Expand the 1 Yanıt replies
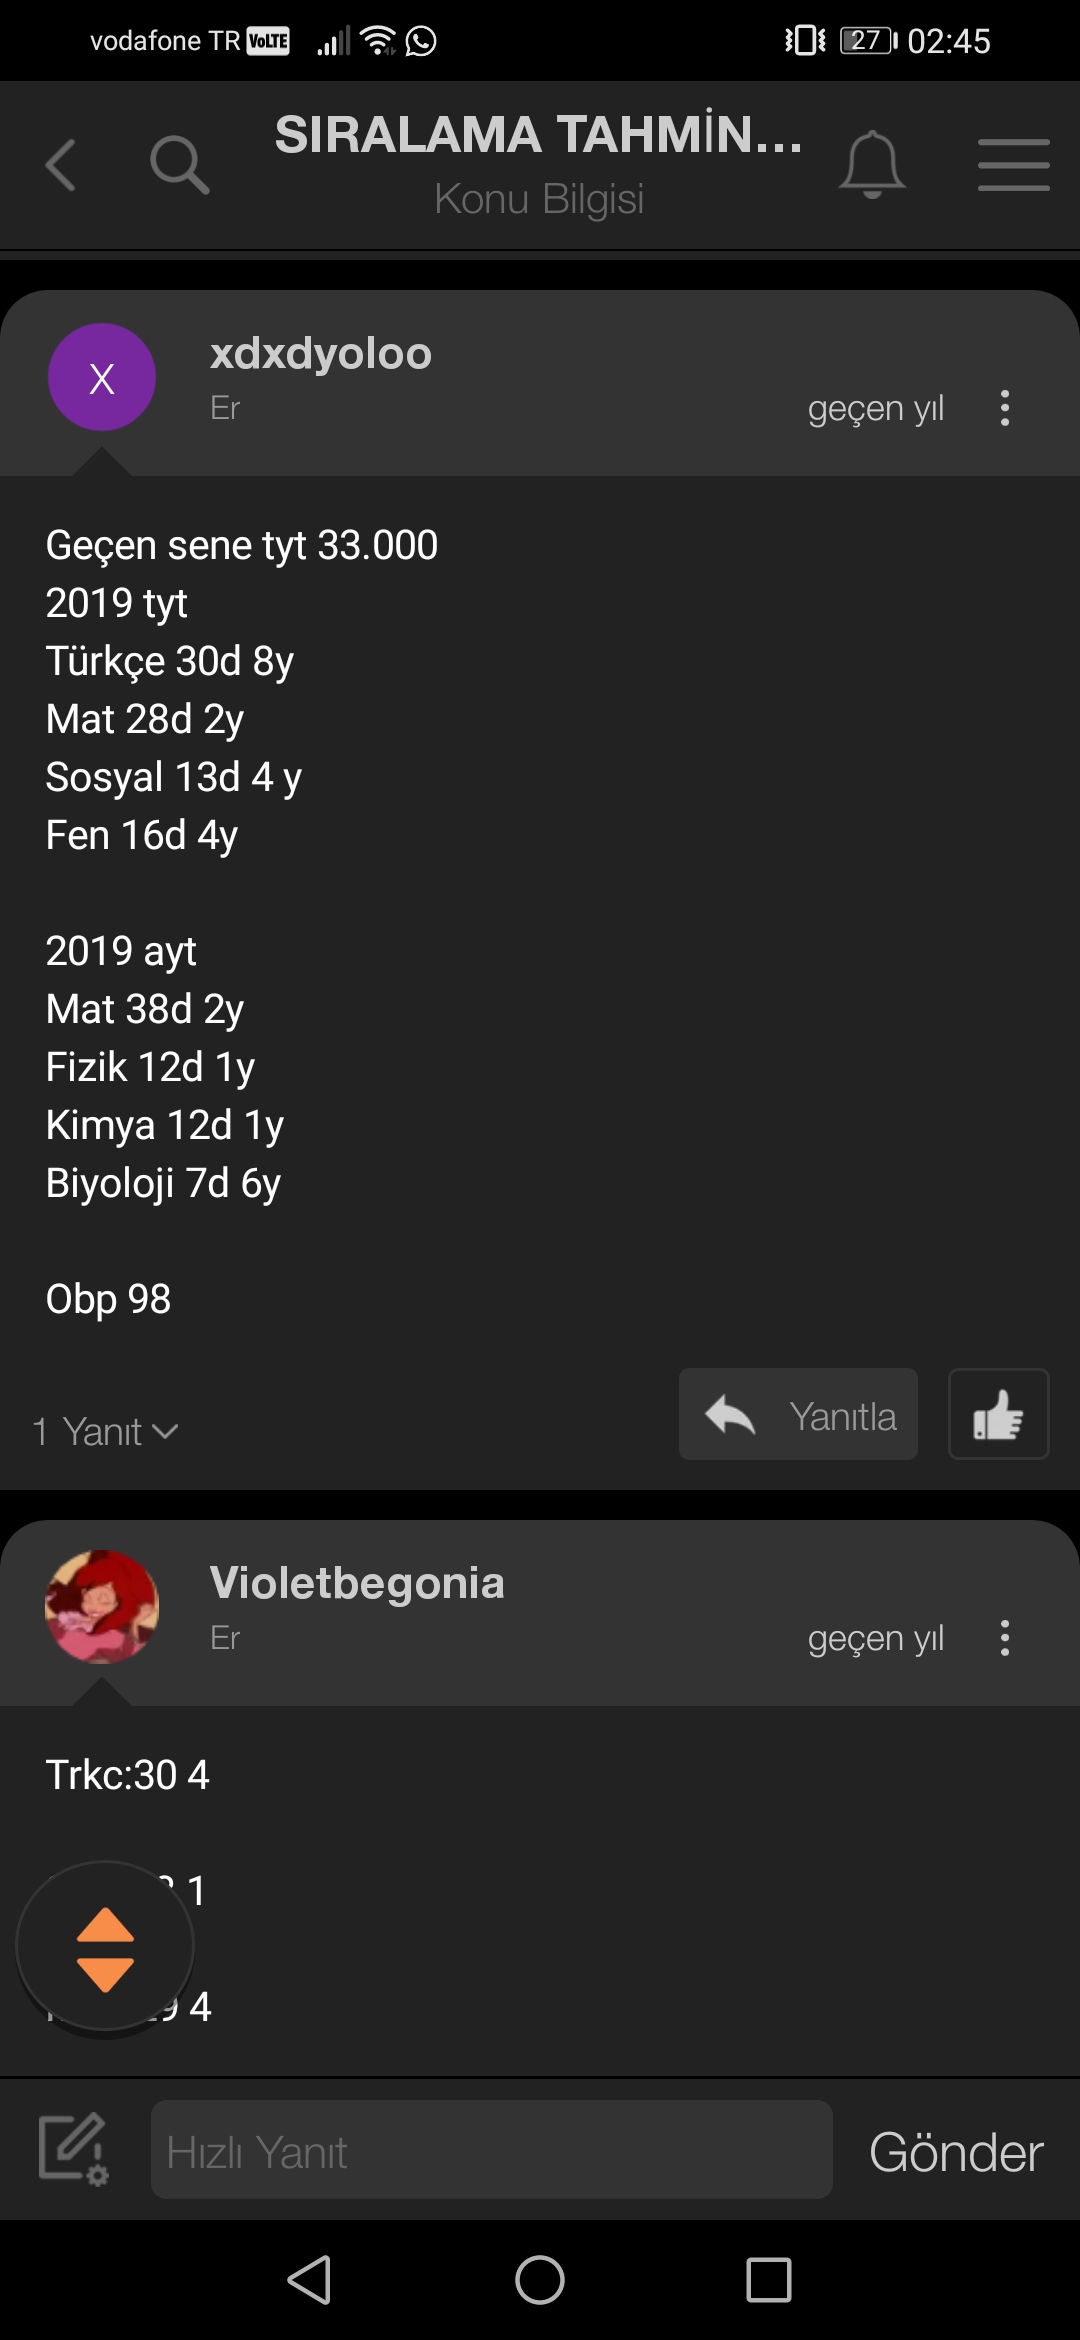The width and height of the screenshot is (1080, 2340). click(x=105, y=1432)
